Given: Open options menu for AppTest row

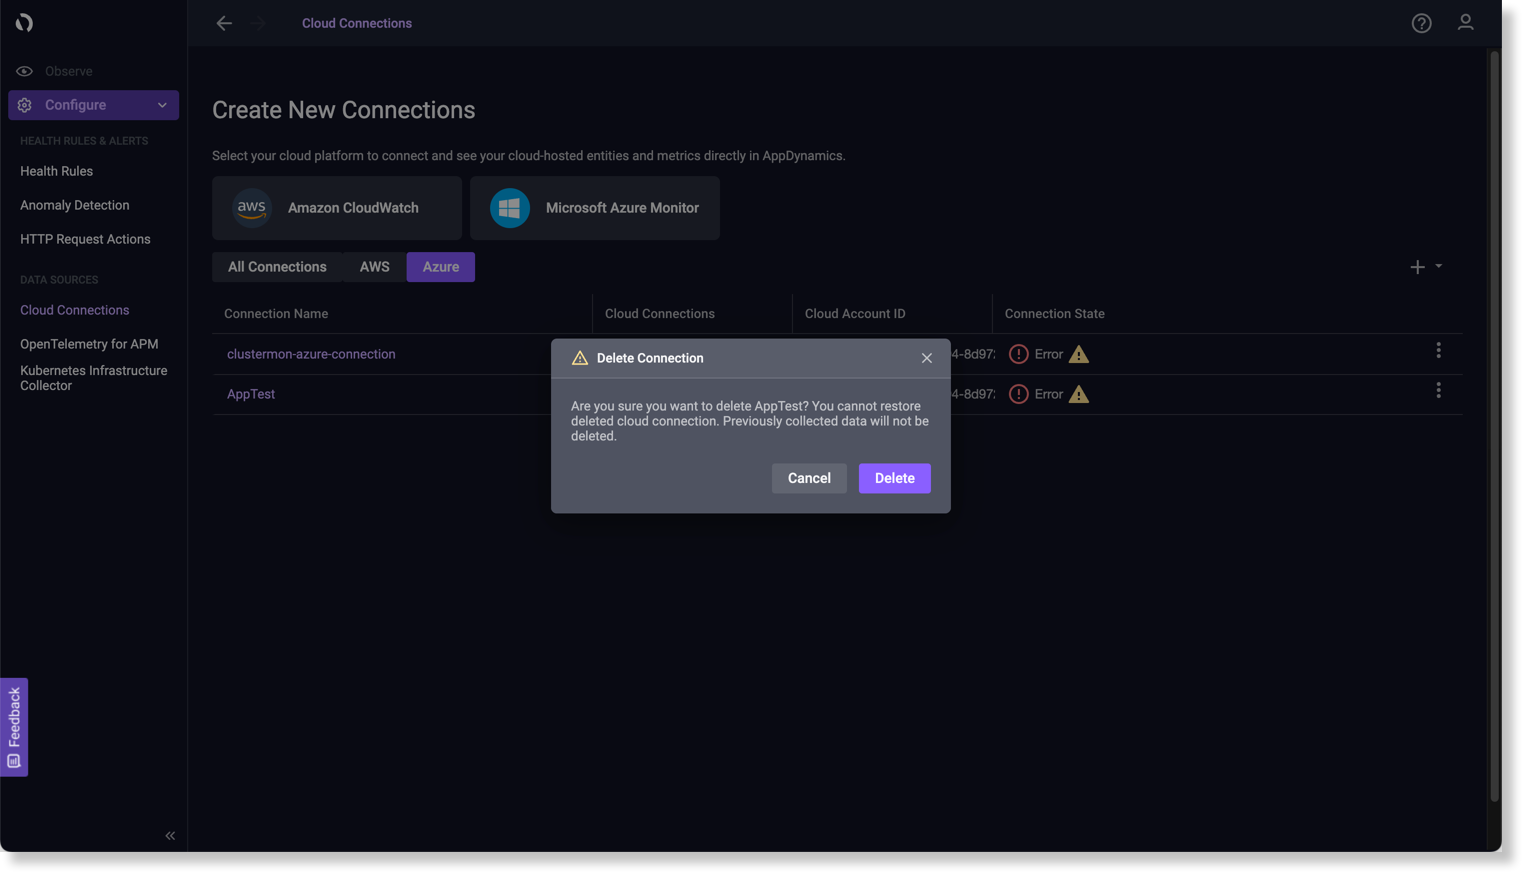Looking at the screenshot, I should 1438,390.
